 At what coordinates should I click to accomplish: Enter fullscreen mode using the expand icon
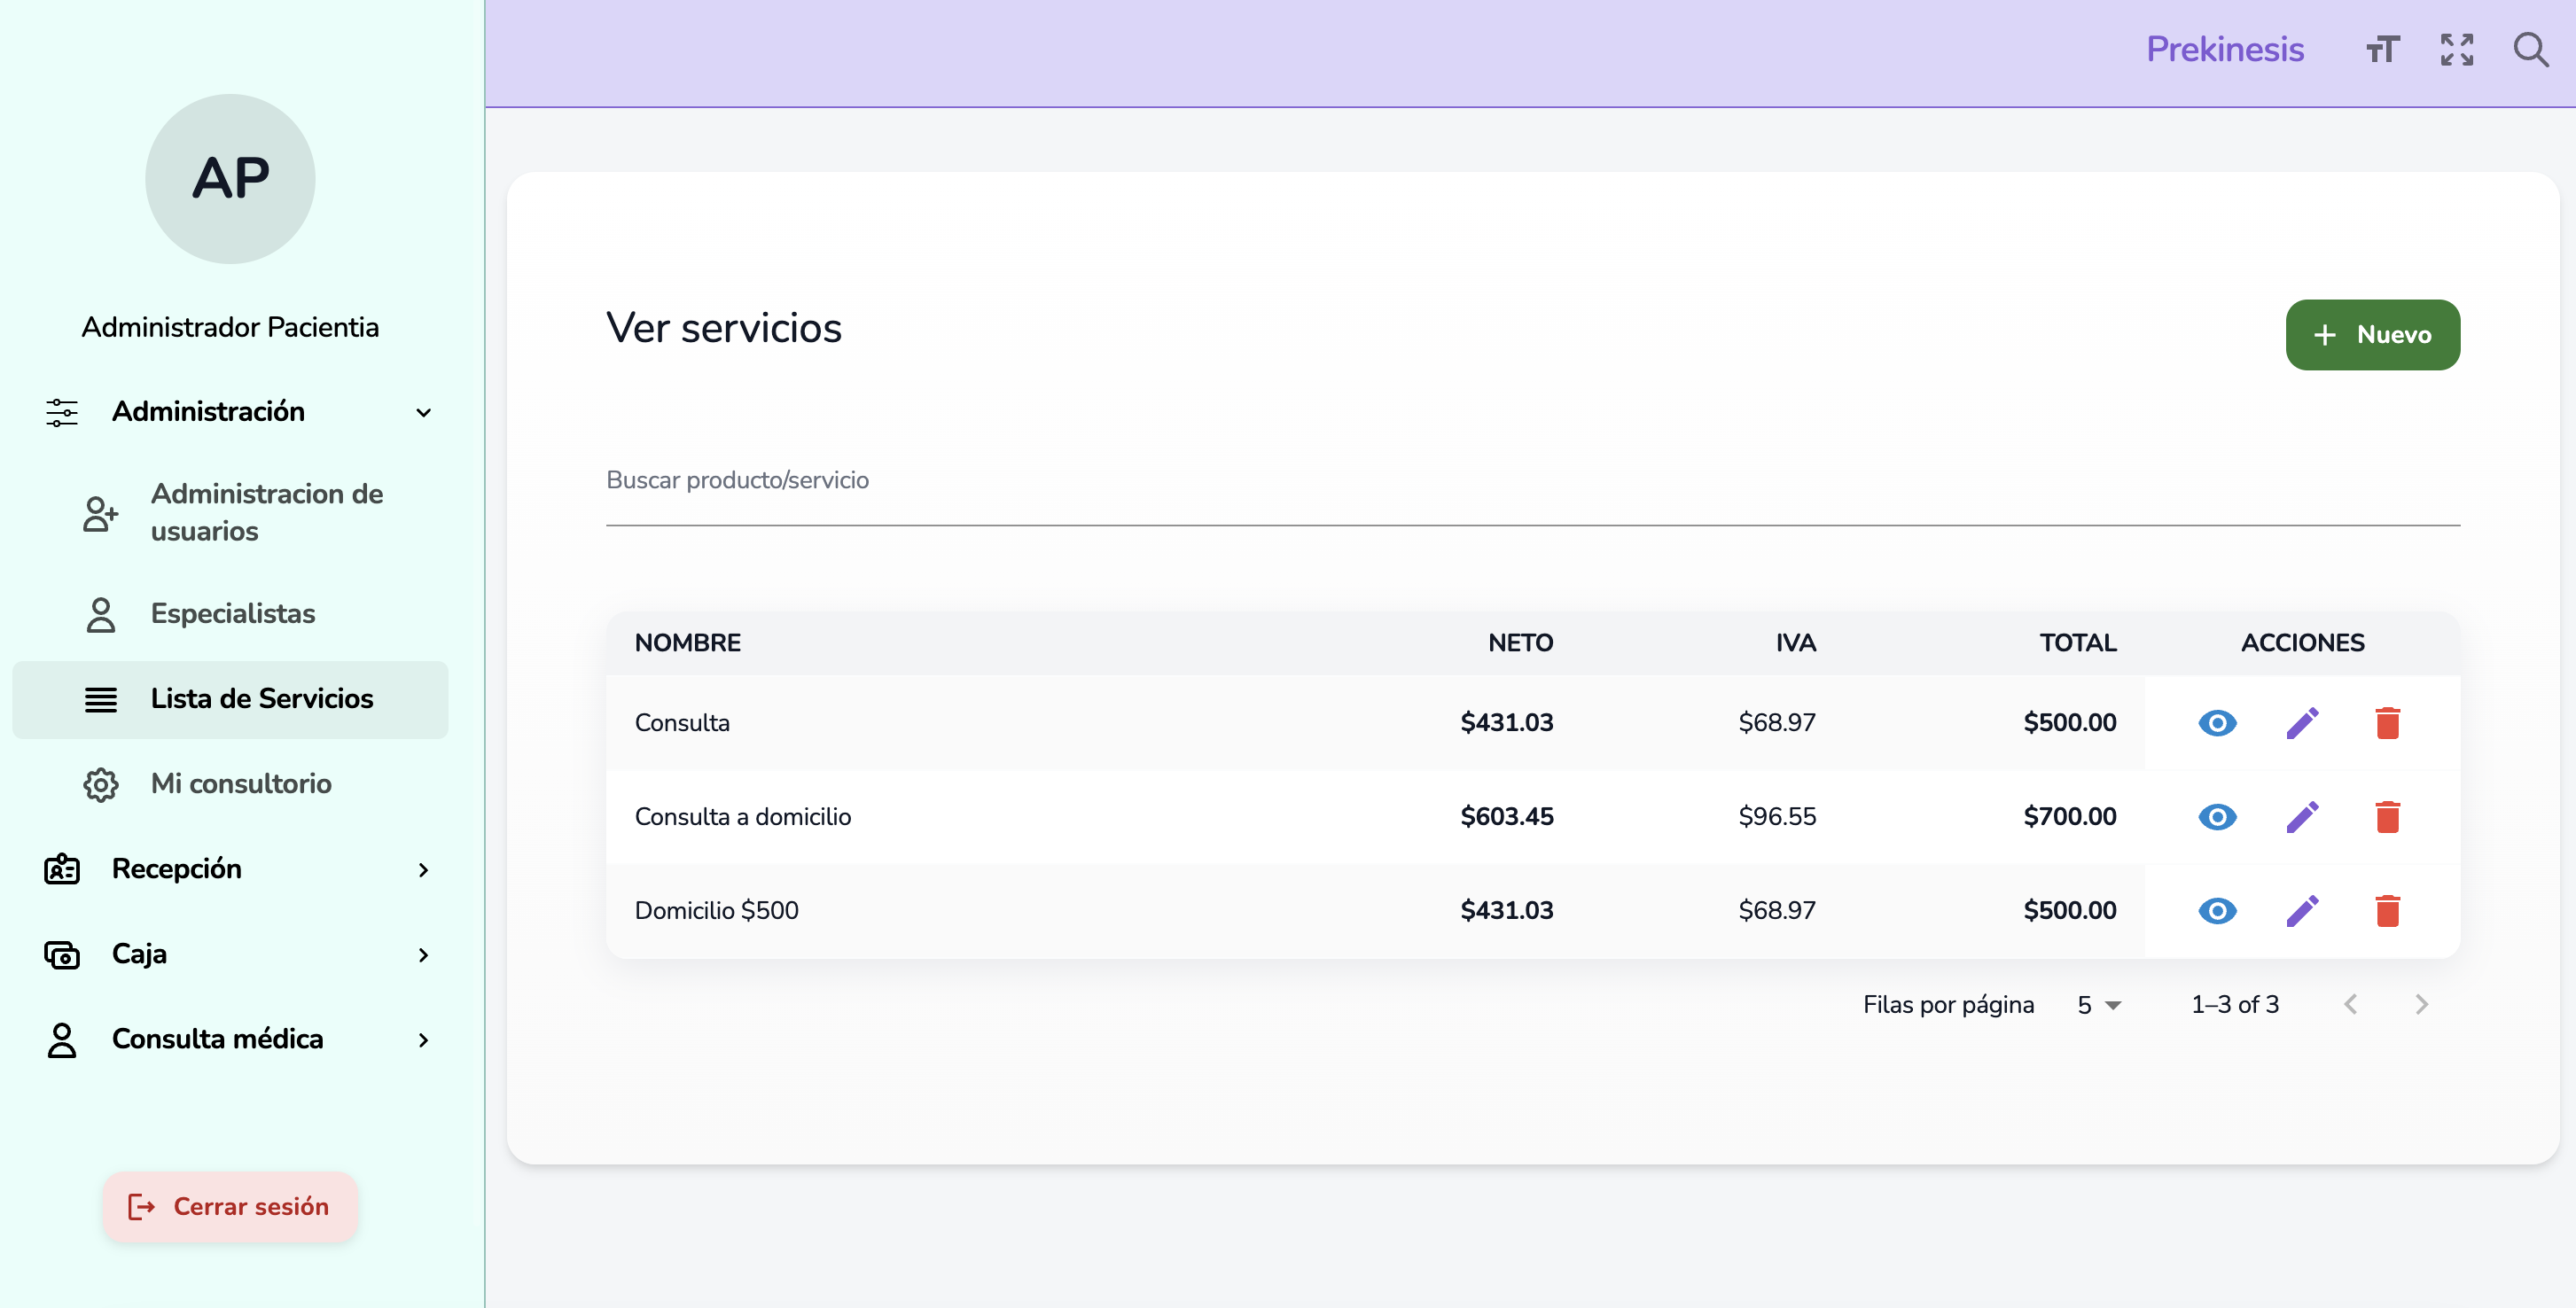pos(2457,49)
